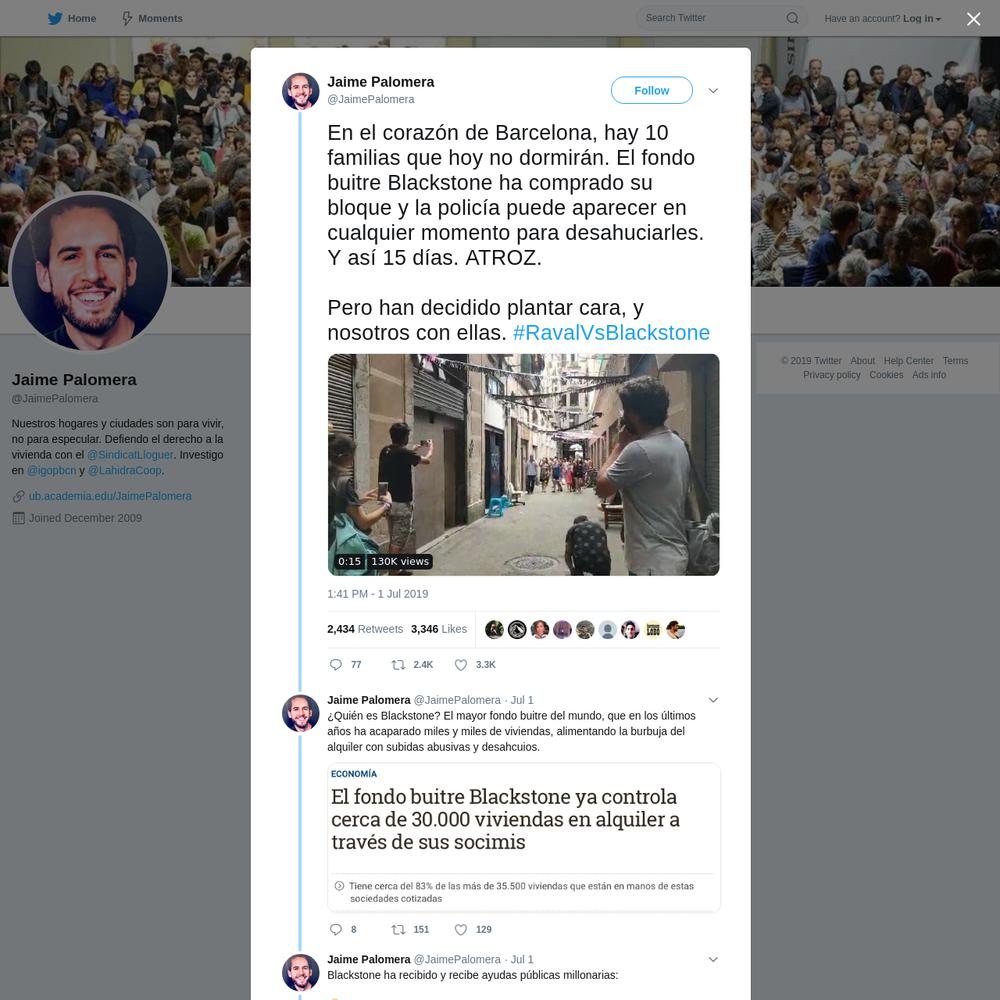Open Moments via lightning bolt icon
The image size is (1000, 1000).
[x=127, y=18]
